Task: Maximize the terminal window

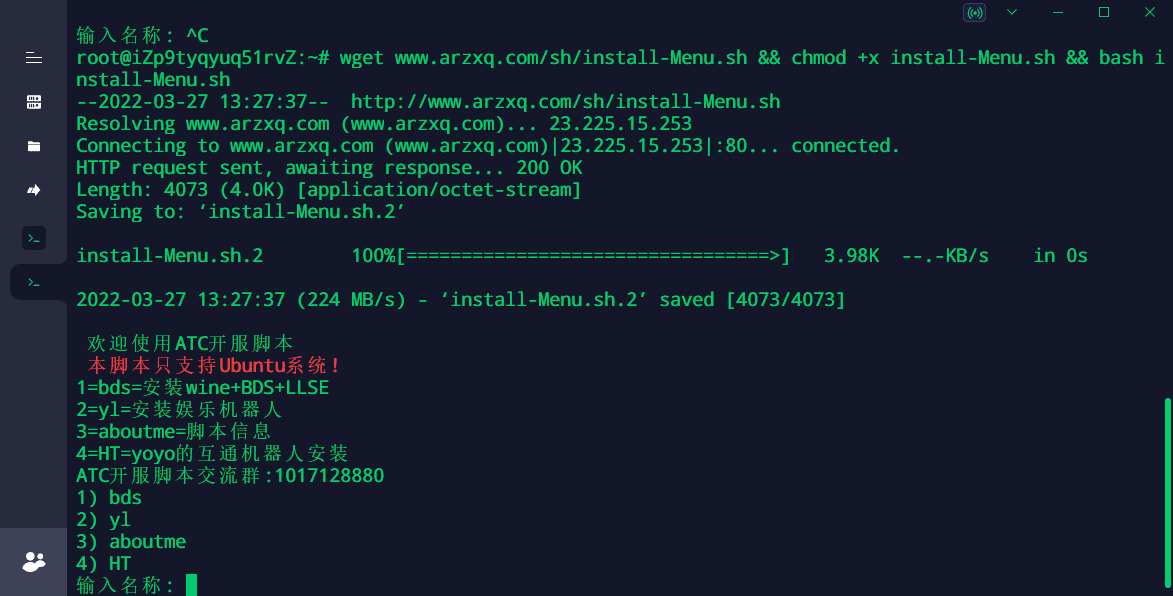Action: click(1103, 12)
